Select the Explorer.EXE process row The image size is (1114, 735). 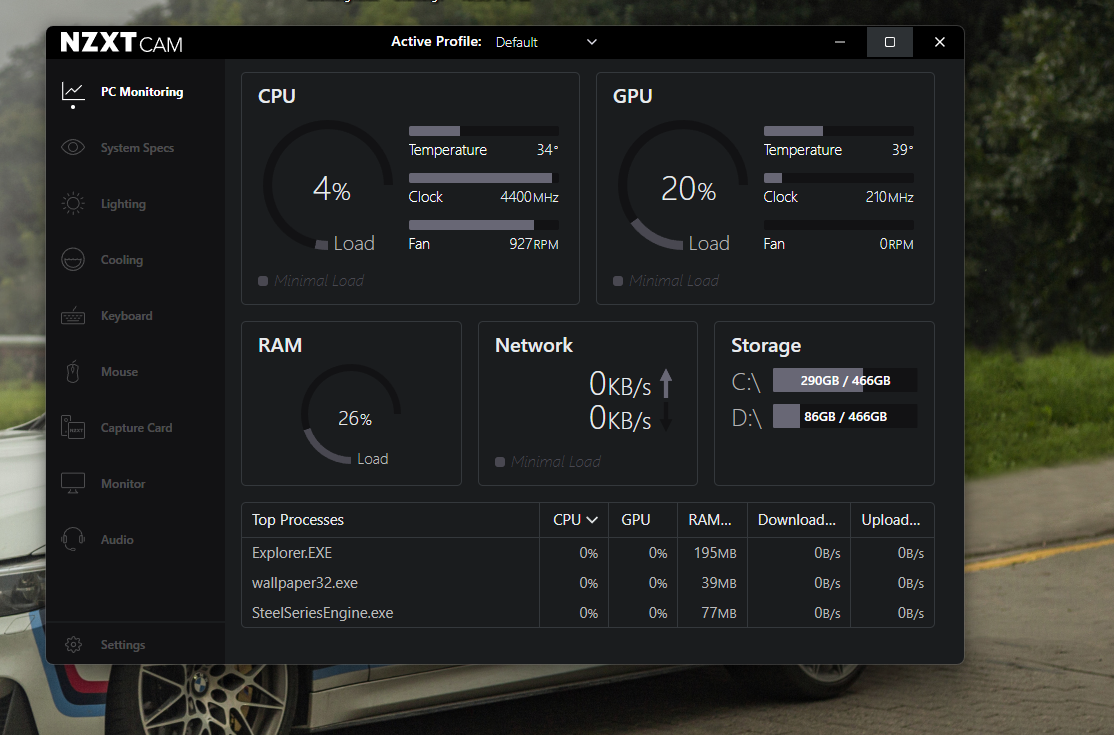click(588, 552)
